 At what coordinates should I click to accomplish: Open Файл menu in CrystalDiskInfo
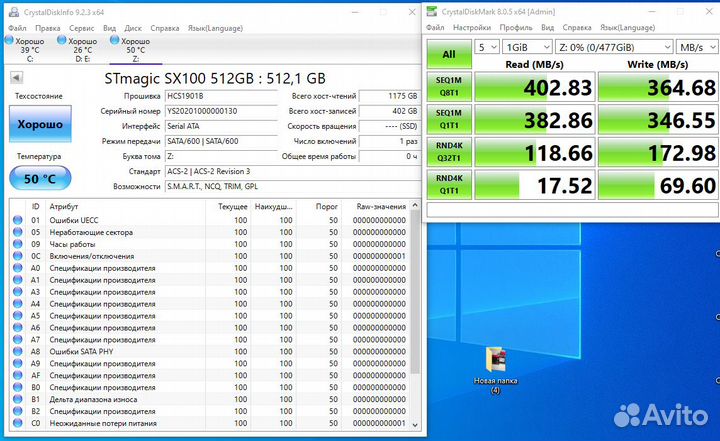[x=17, y=28]
